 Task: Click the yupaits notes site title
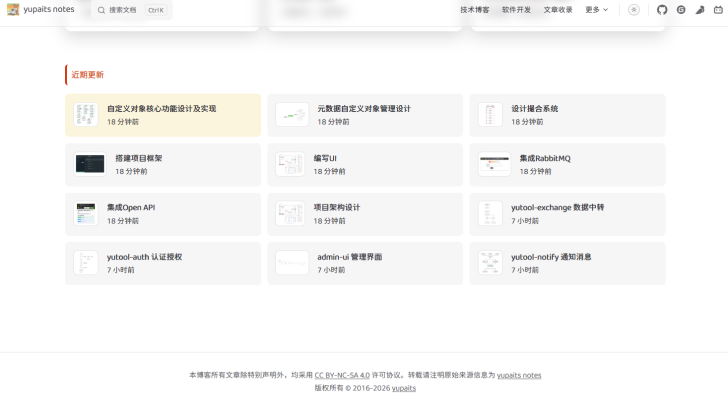49,9
